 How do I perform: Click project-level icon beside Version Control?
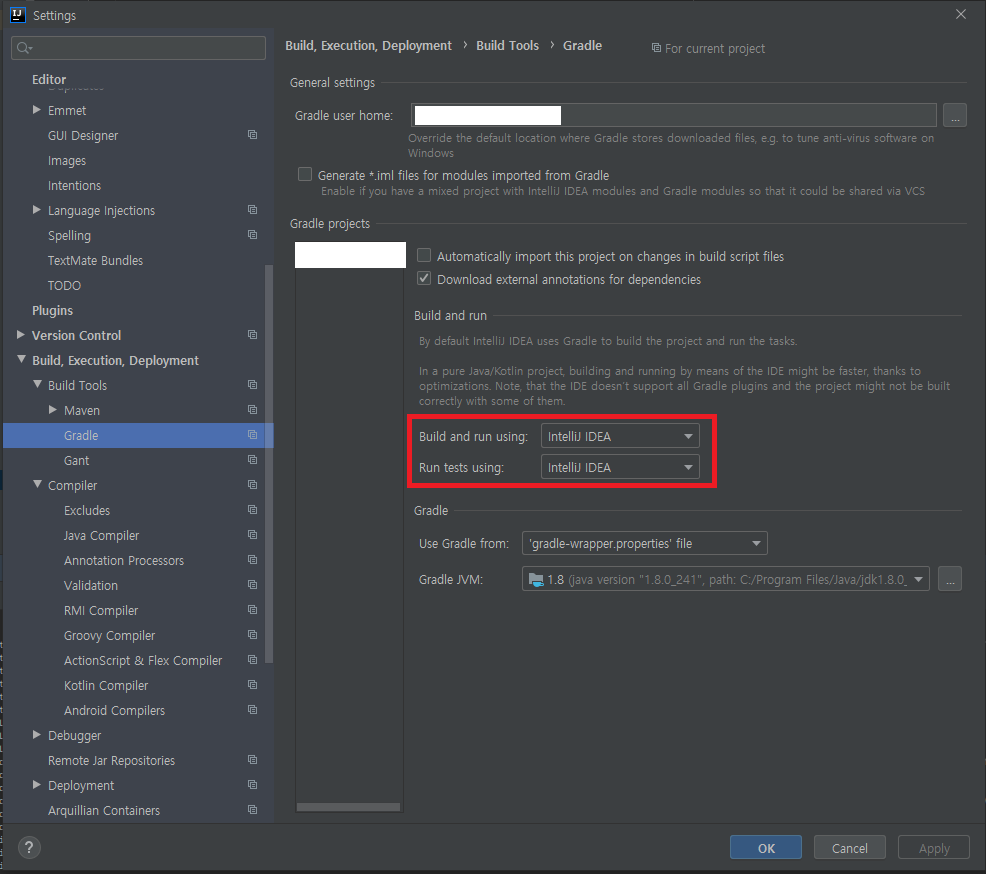click(252, 335)
